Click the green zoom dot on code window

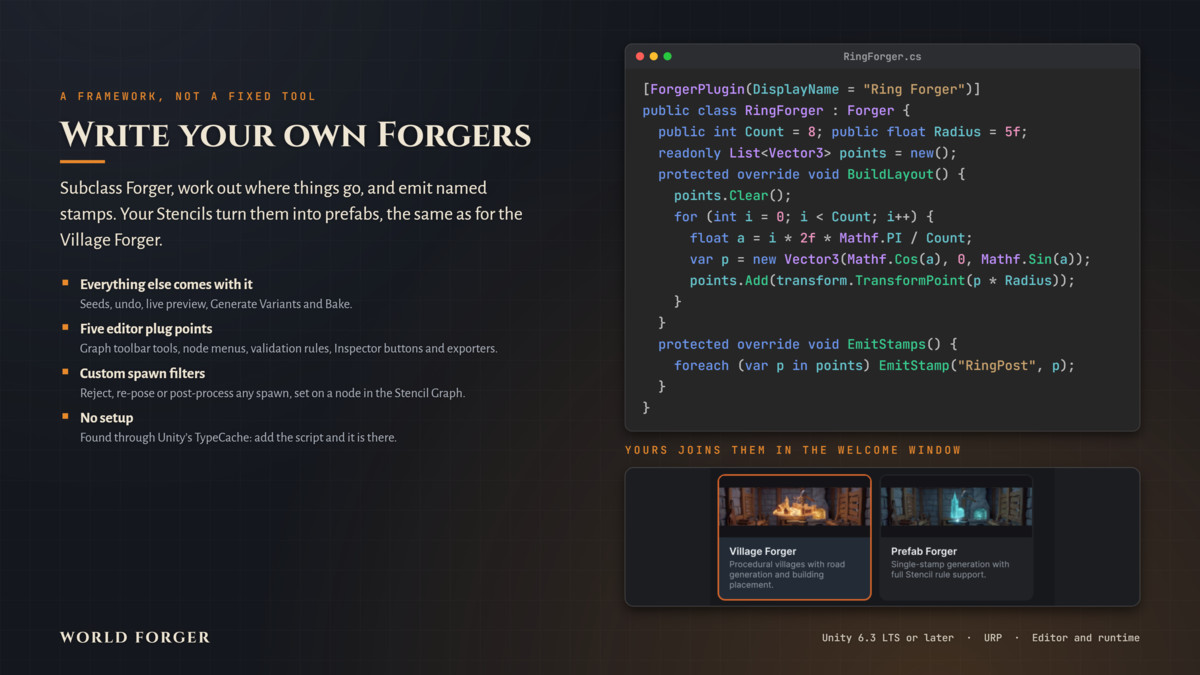point(668,57)
